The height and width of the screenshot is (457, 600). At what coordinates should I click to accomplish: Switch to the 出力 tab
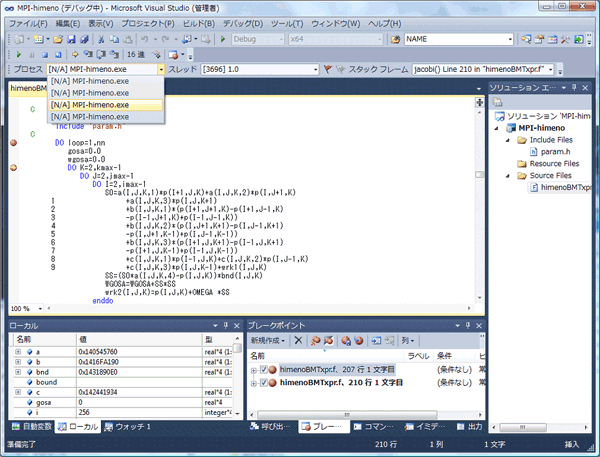[470, 427]
